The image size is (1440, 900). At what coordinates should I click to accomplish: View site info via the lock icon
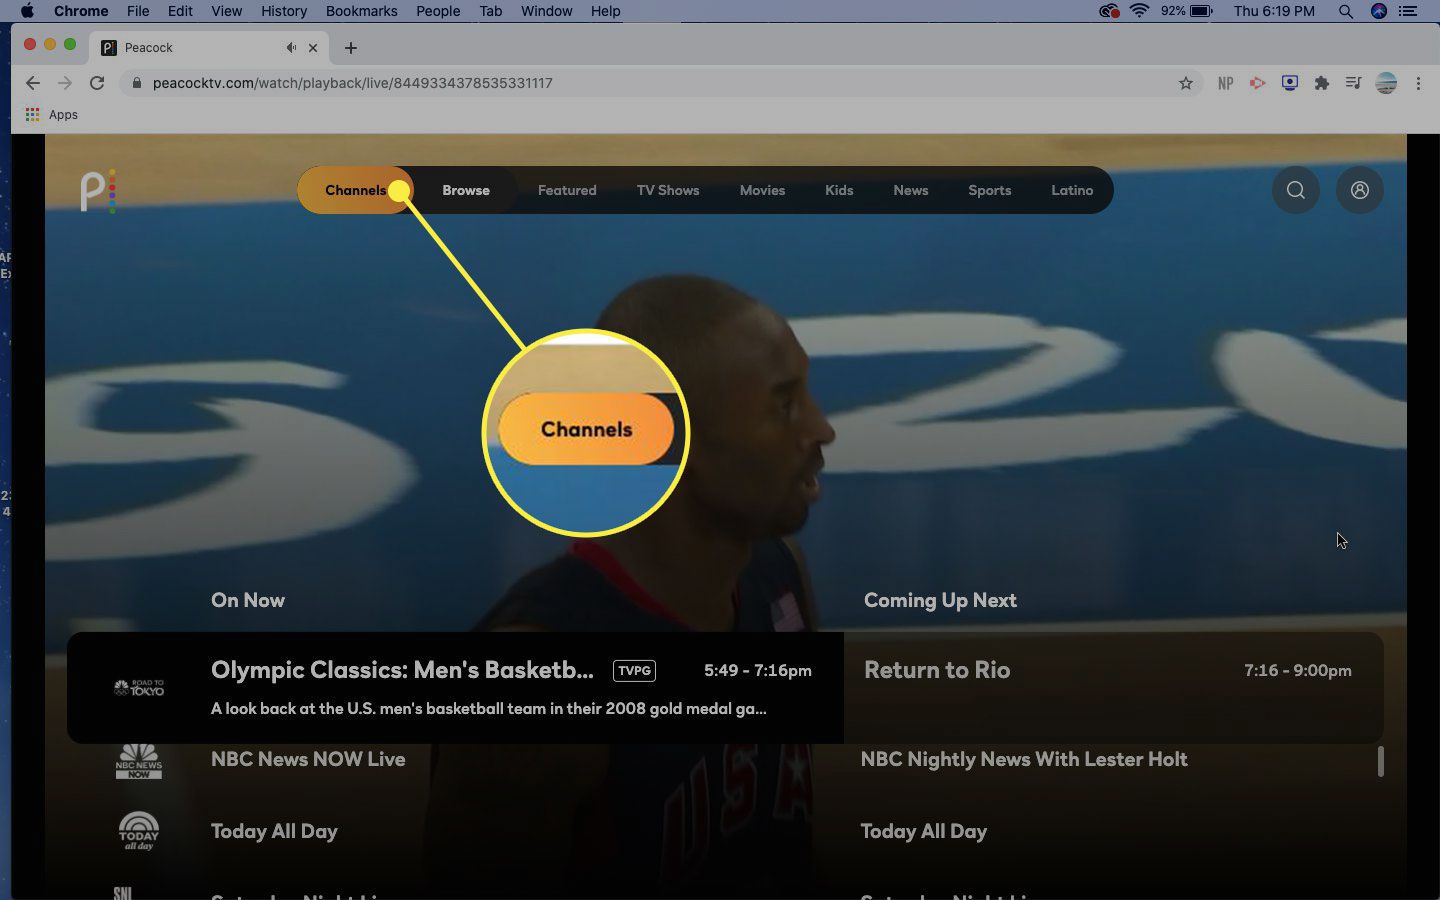[136, 83]
